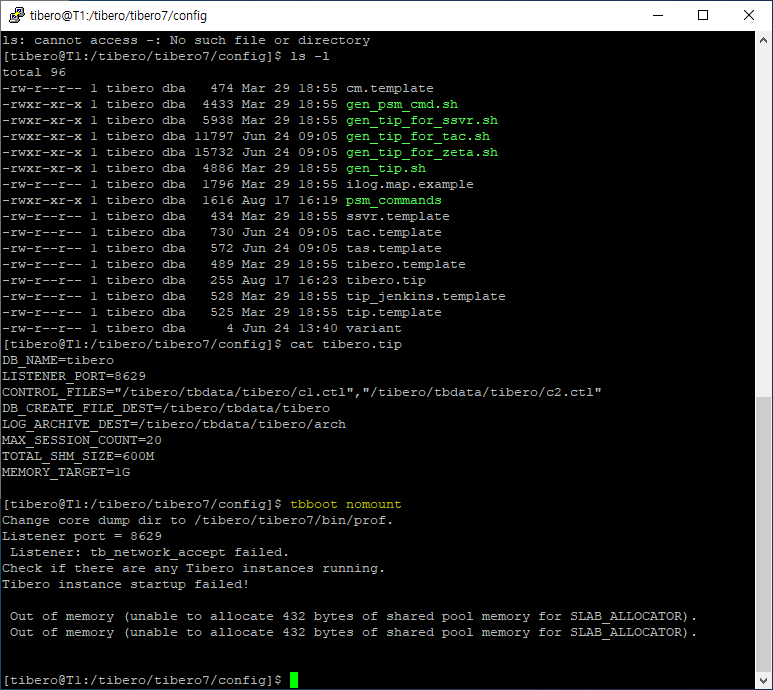
Task: Click the 'Aug 17 16:23' timestamp
Action: [290, 280]
